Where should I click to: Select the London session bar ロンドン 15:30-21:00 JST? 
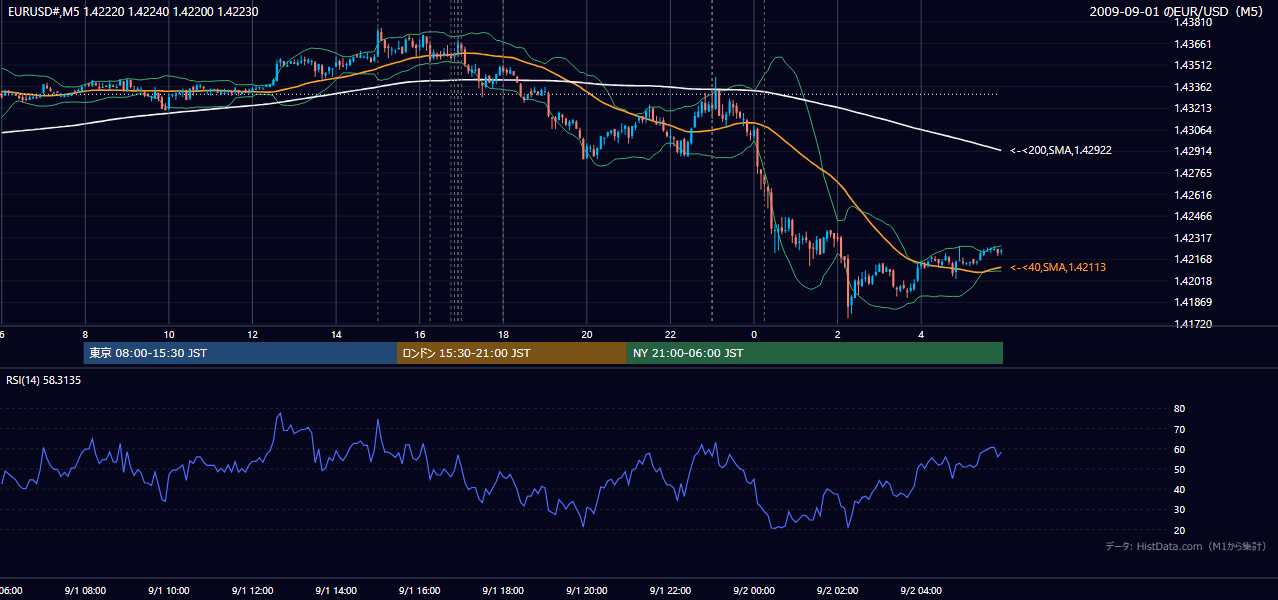tap(512, 353)
